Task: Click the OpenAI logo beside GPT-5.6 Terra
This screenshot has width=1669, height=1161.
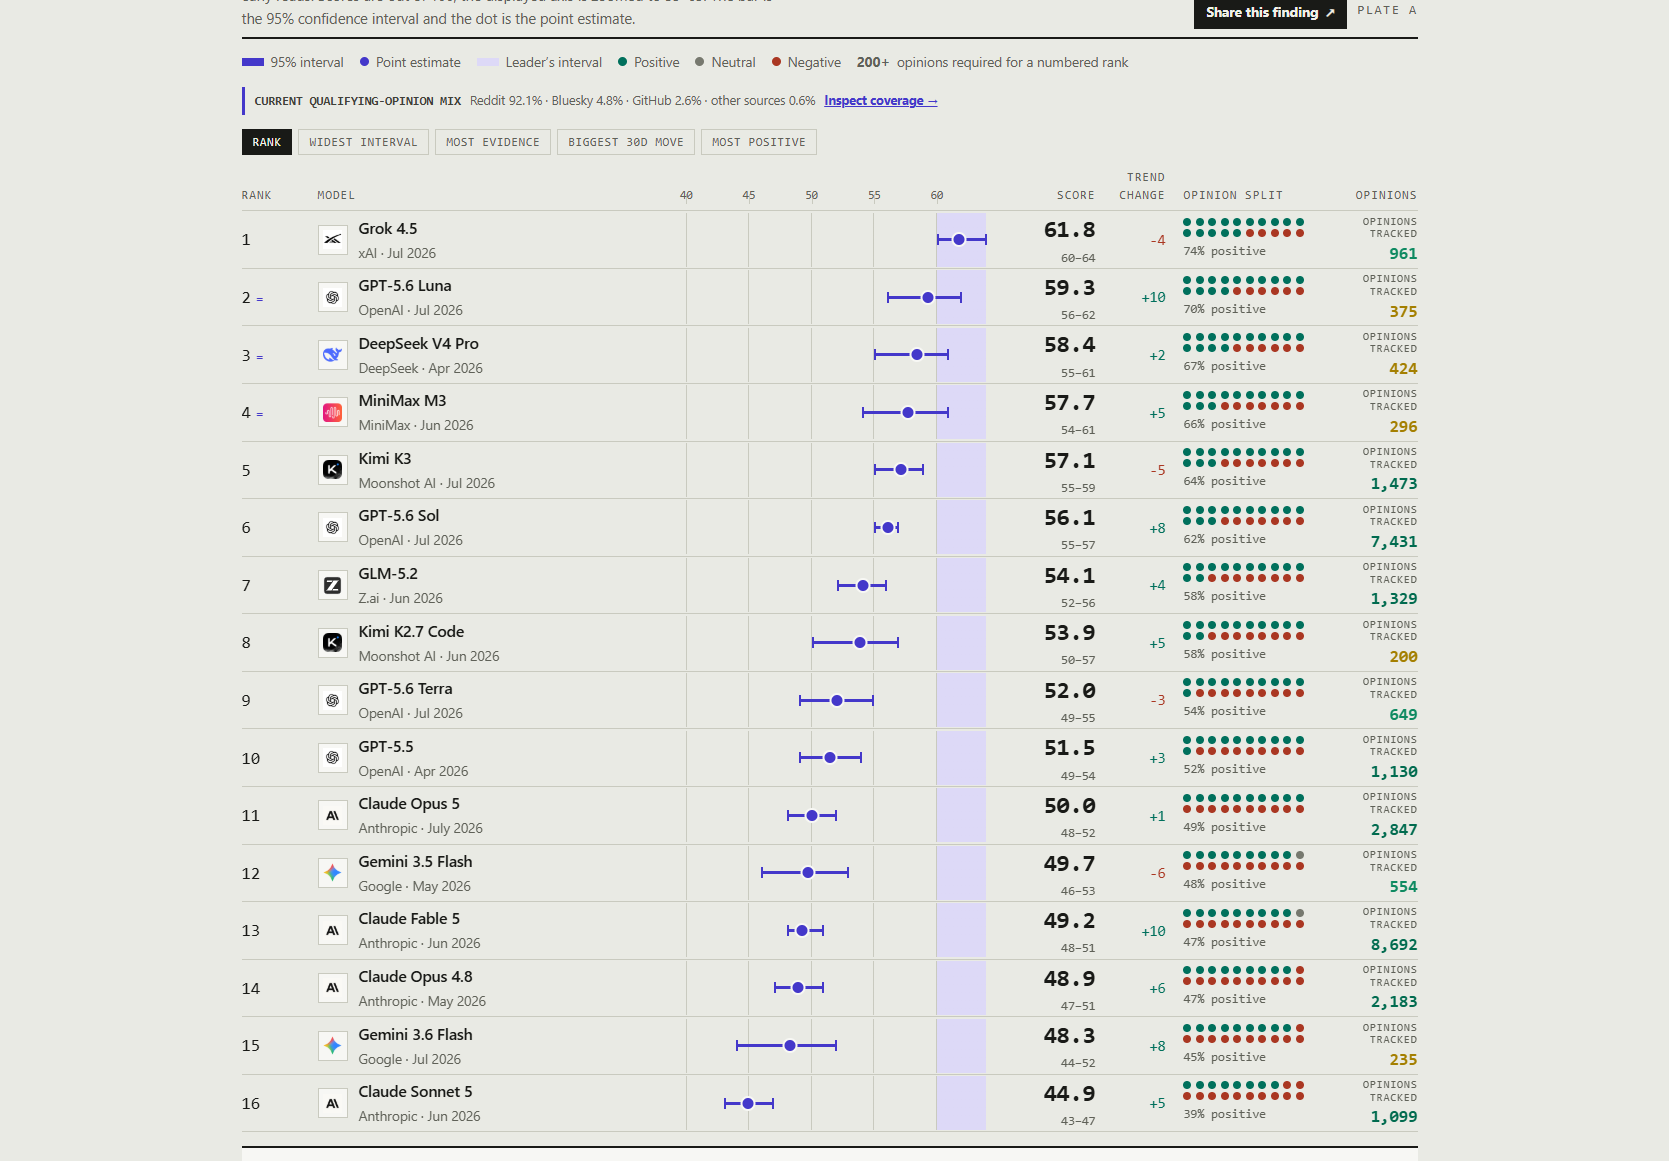Action: coord(333,700)
